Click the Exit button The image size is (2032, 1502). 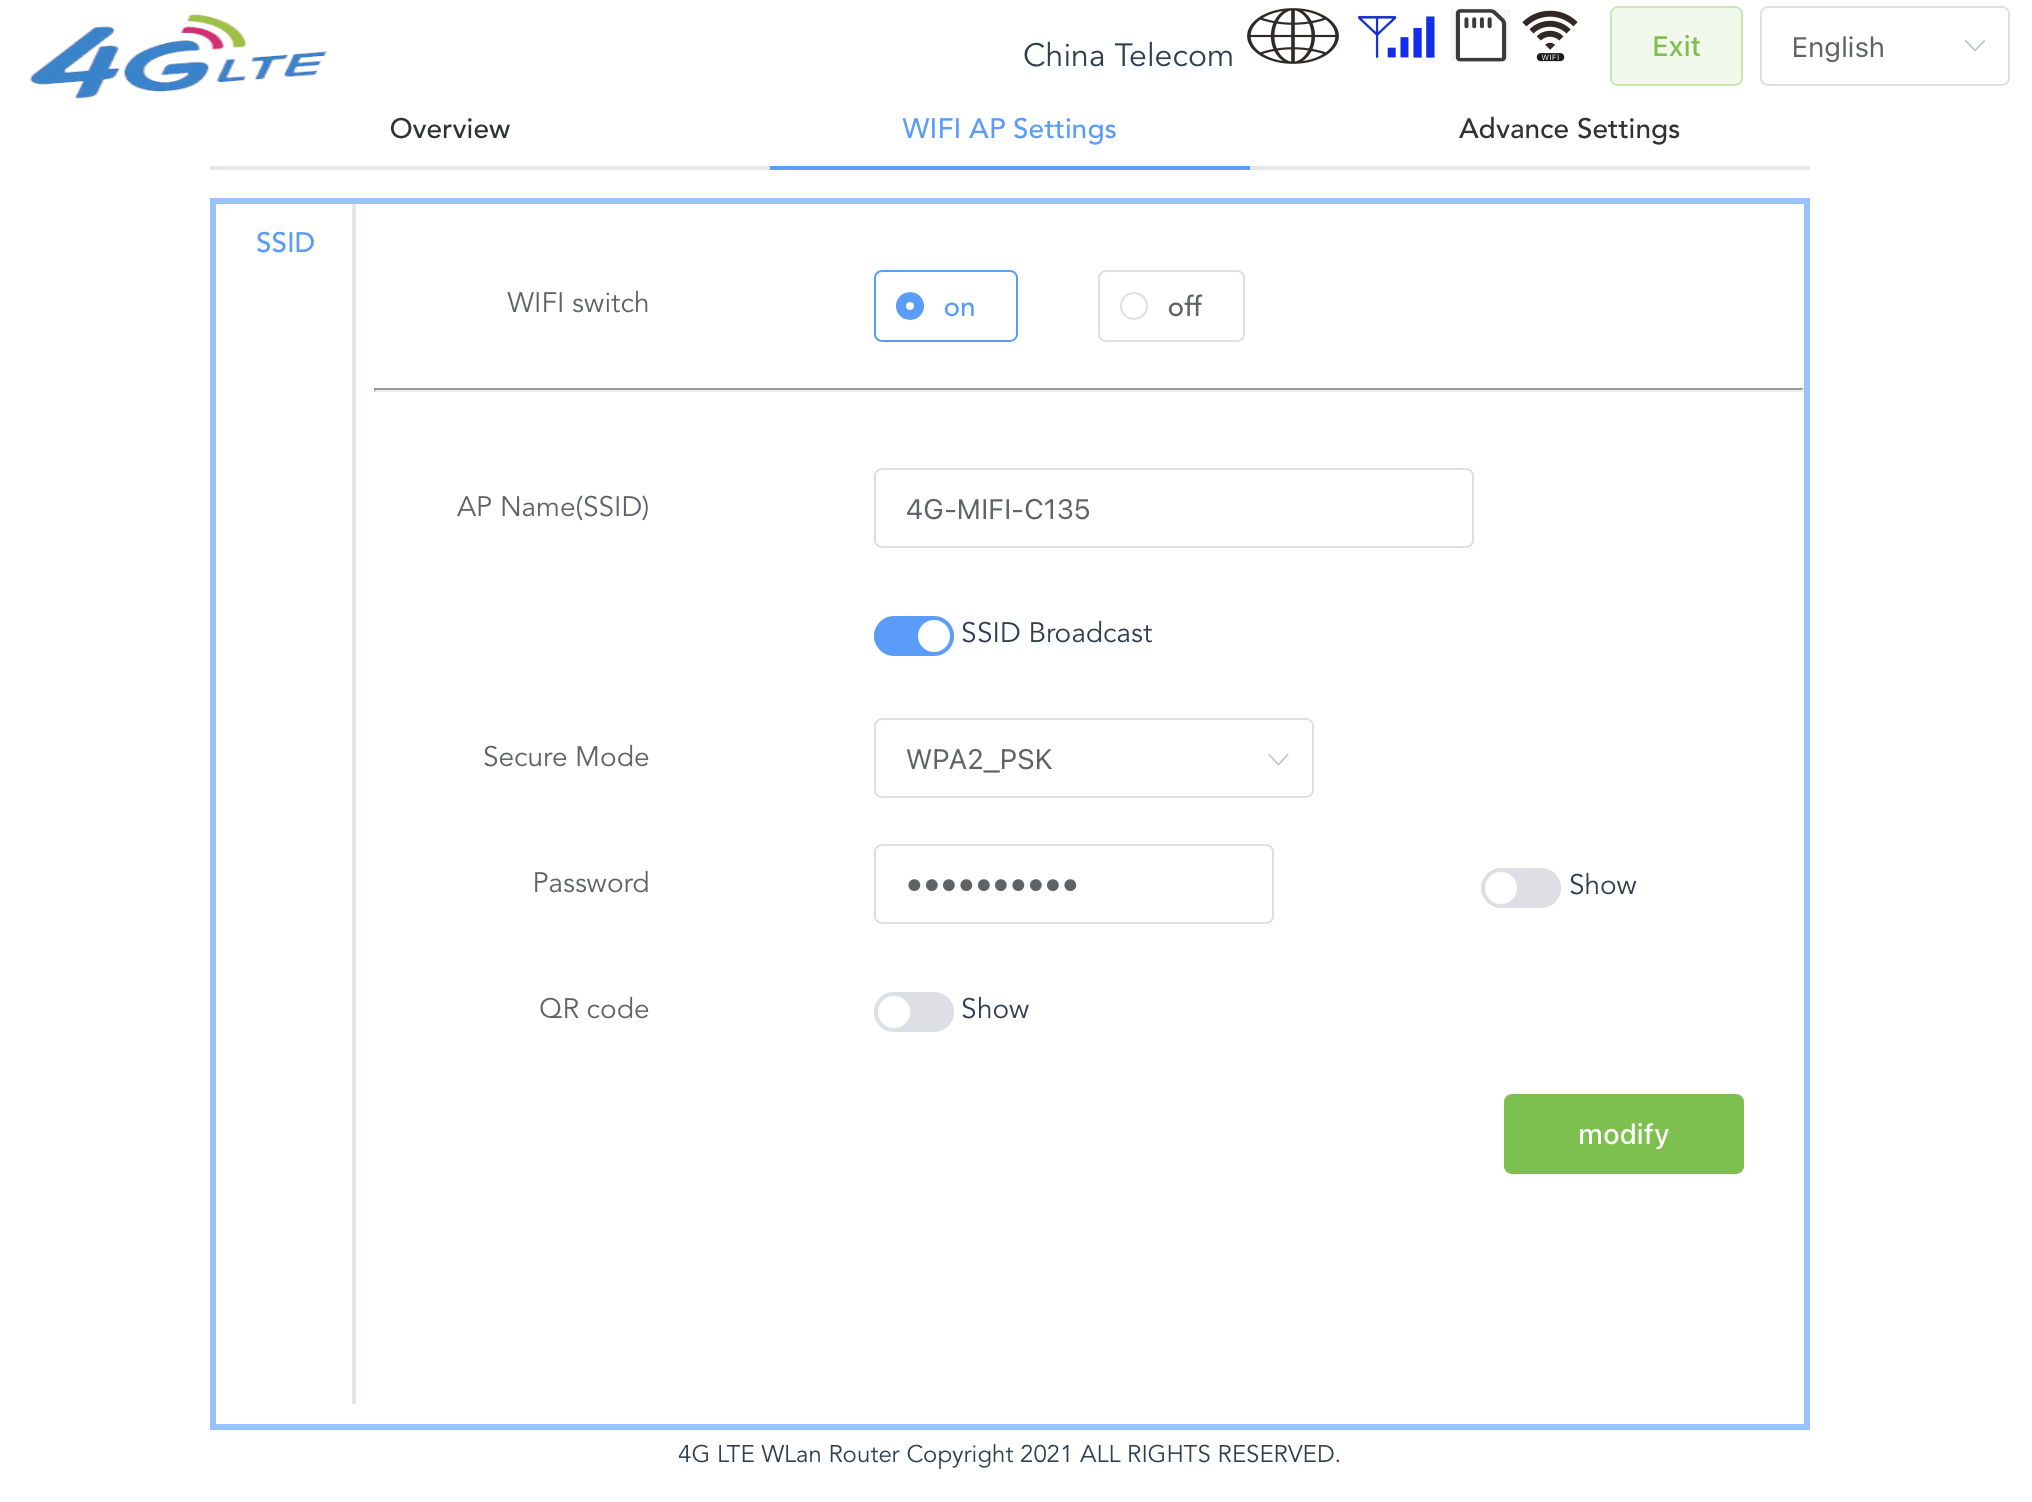coord(1675,47)
